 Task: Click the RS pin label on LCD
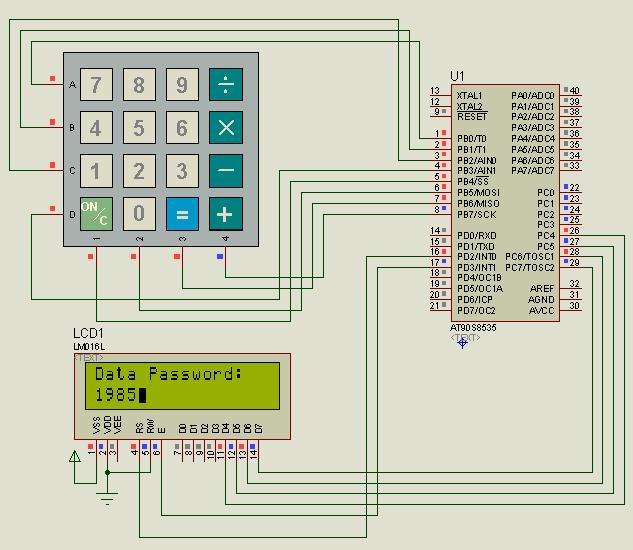(140, 428)
